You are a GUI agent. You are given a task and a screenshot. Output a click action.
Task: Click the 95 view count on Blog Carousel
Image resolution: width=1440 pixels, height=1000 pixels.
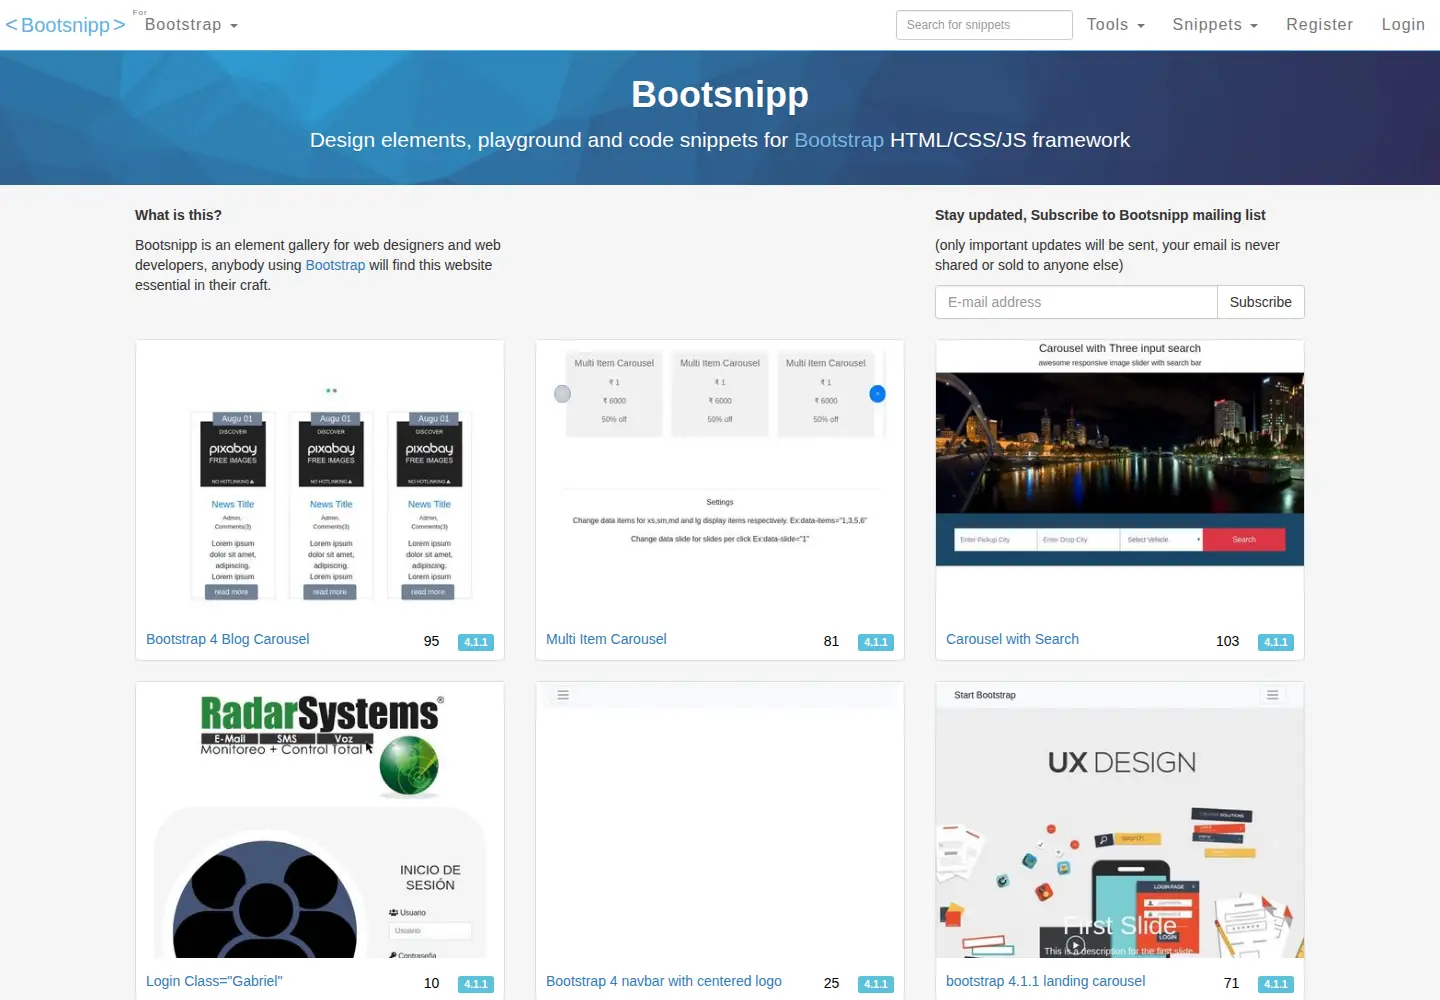click(432, 641)
